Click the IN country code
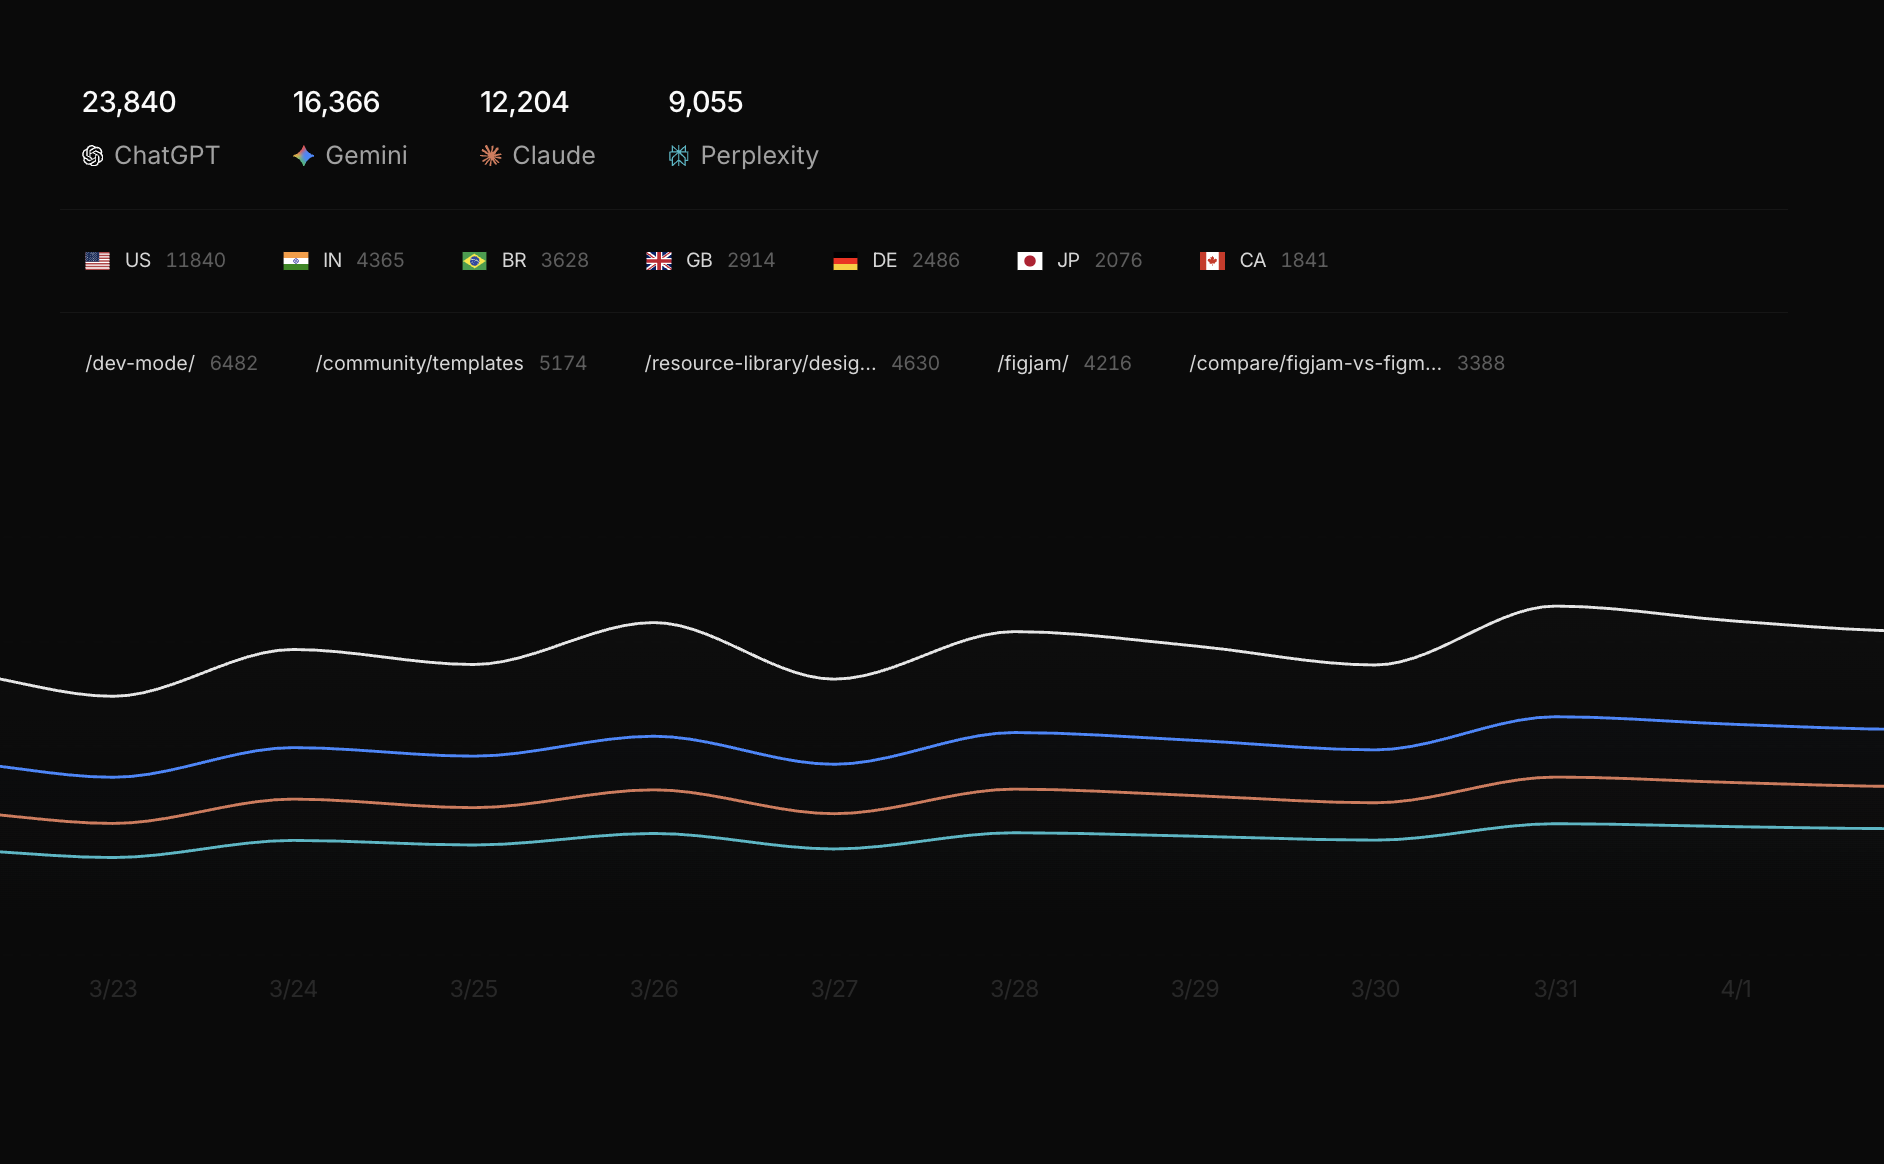 point(332,261)
